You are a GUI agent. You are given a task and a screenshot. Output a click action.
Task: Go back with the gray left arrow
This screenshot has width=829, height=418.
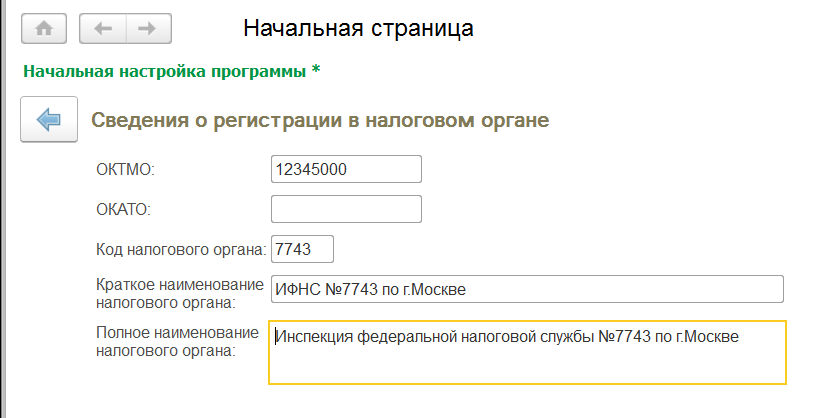[x=102, y=28]
